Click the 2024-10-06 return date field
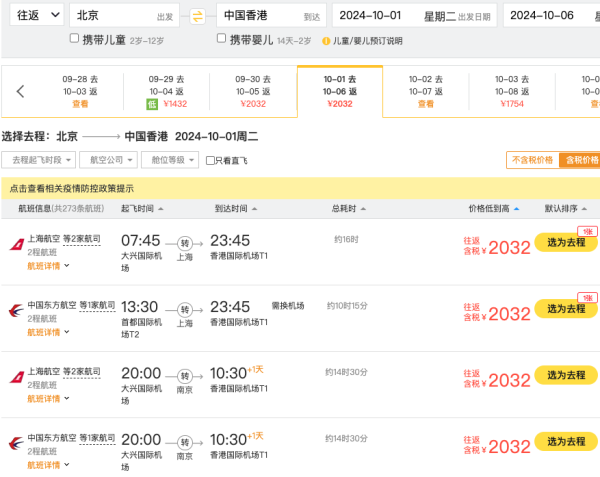600x477 pixels. coord(551,15)
